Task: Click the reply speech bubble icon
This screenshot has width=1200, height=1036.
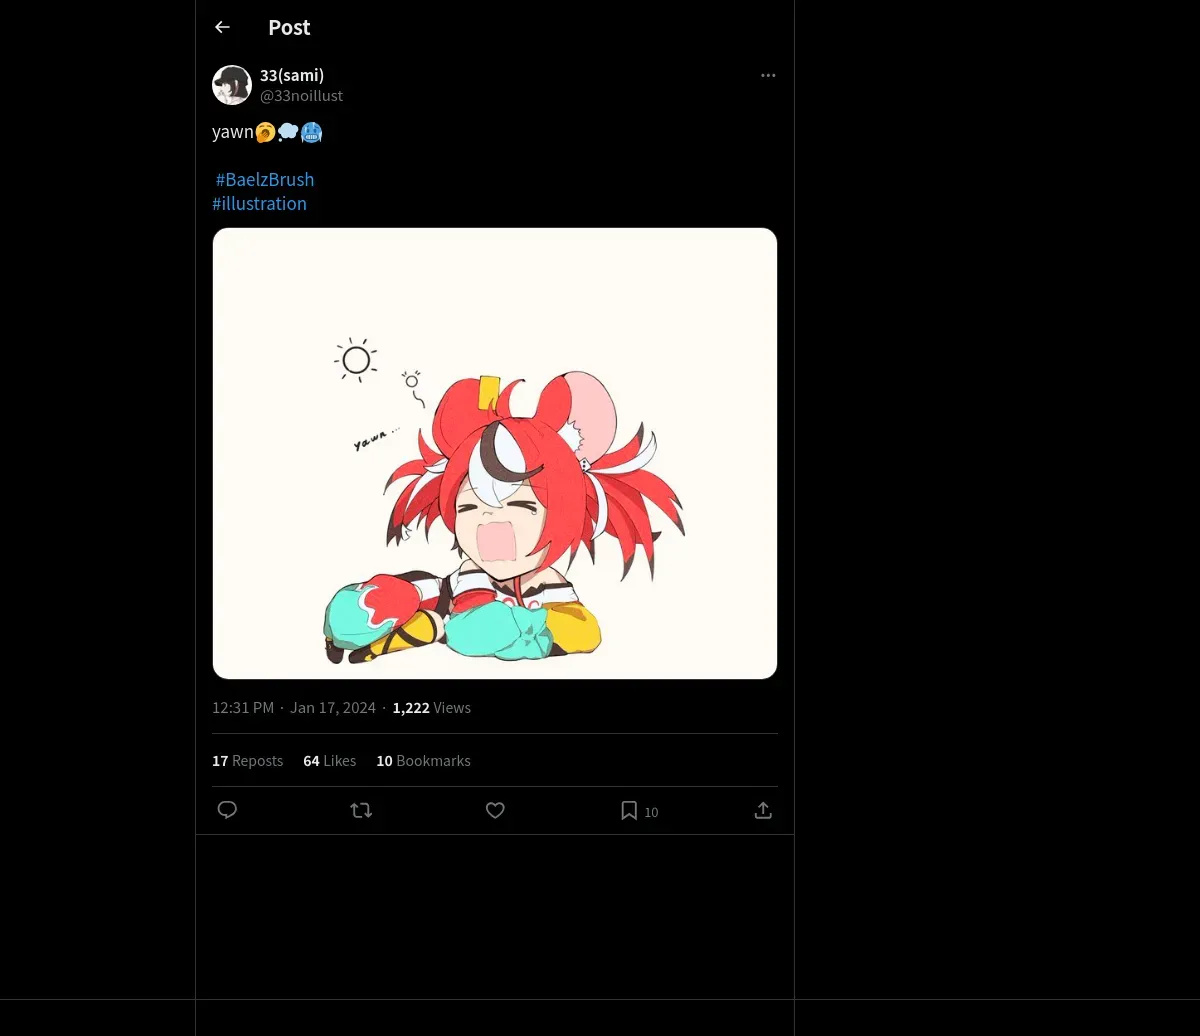Action: [x=227, y=810]
